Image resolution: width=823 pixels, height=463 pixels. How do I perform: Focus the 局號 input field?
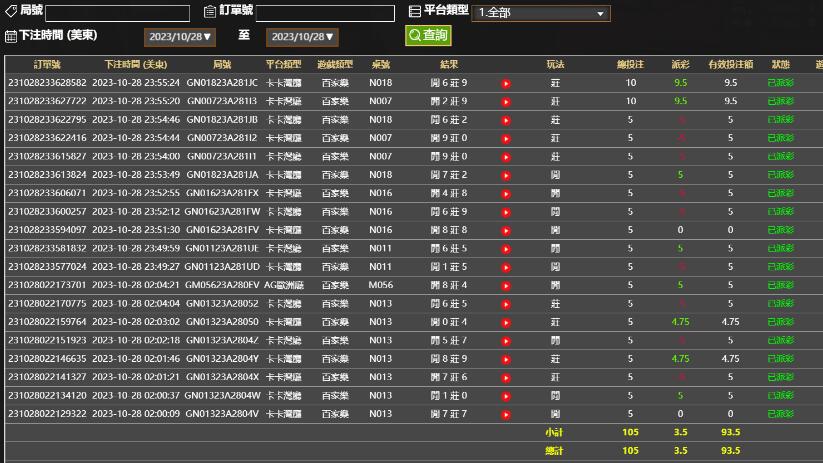tap(118, 13)
